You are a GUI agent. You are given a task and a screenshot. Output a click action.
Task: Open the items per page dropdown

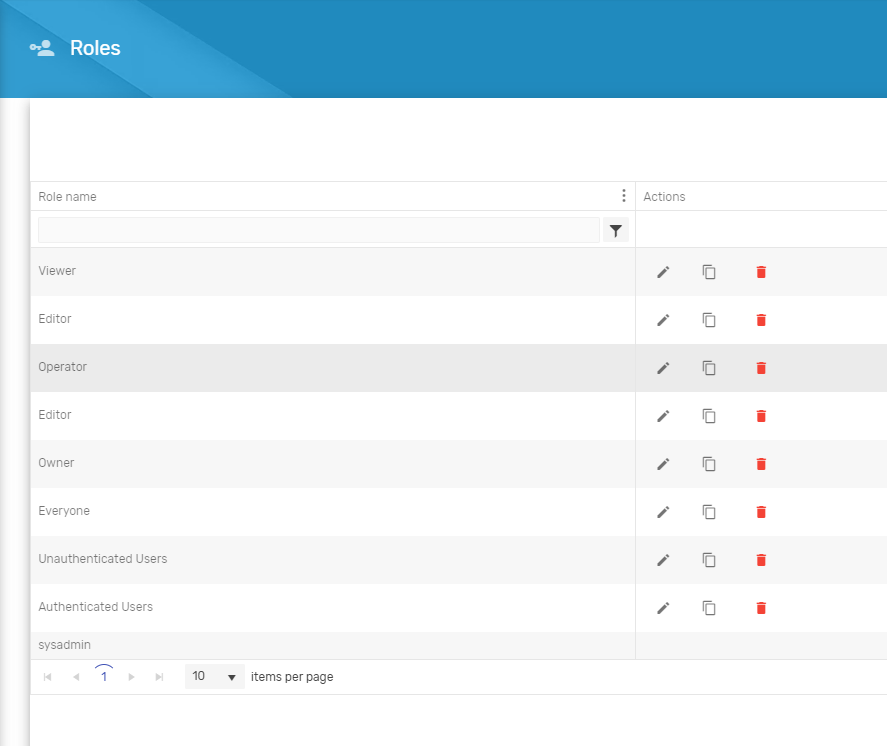[x=214, y=676]
